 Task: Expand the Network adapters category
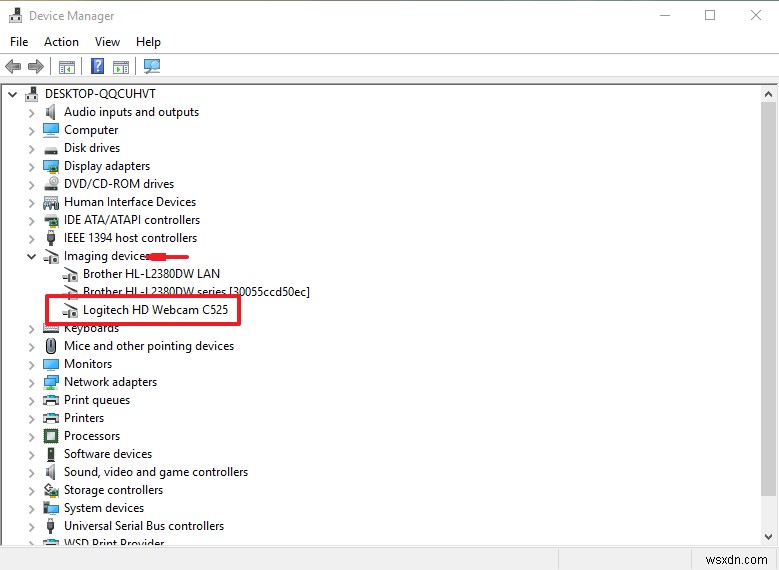click(x=31, y=383)
